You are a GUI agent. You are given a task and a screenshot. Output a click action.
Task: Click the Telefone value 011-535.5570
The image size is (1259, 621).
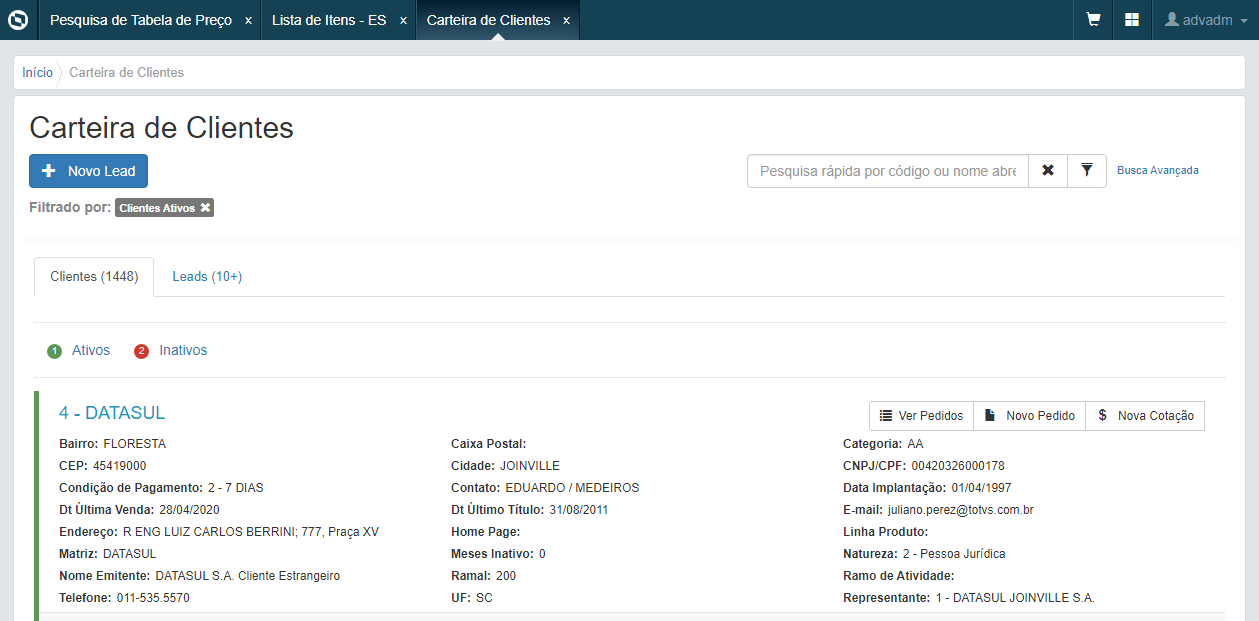(153, 598)
